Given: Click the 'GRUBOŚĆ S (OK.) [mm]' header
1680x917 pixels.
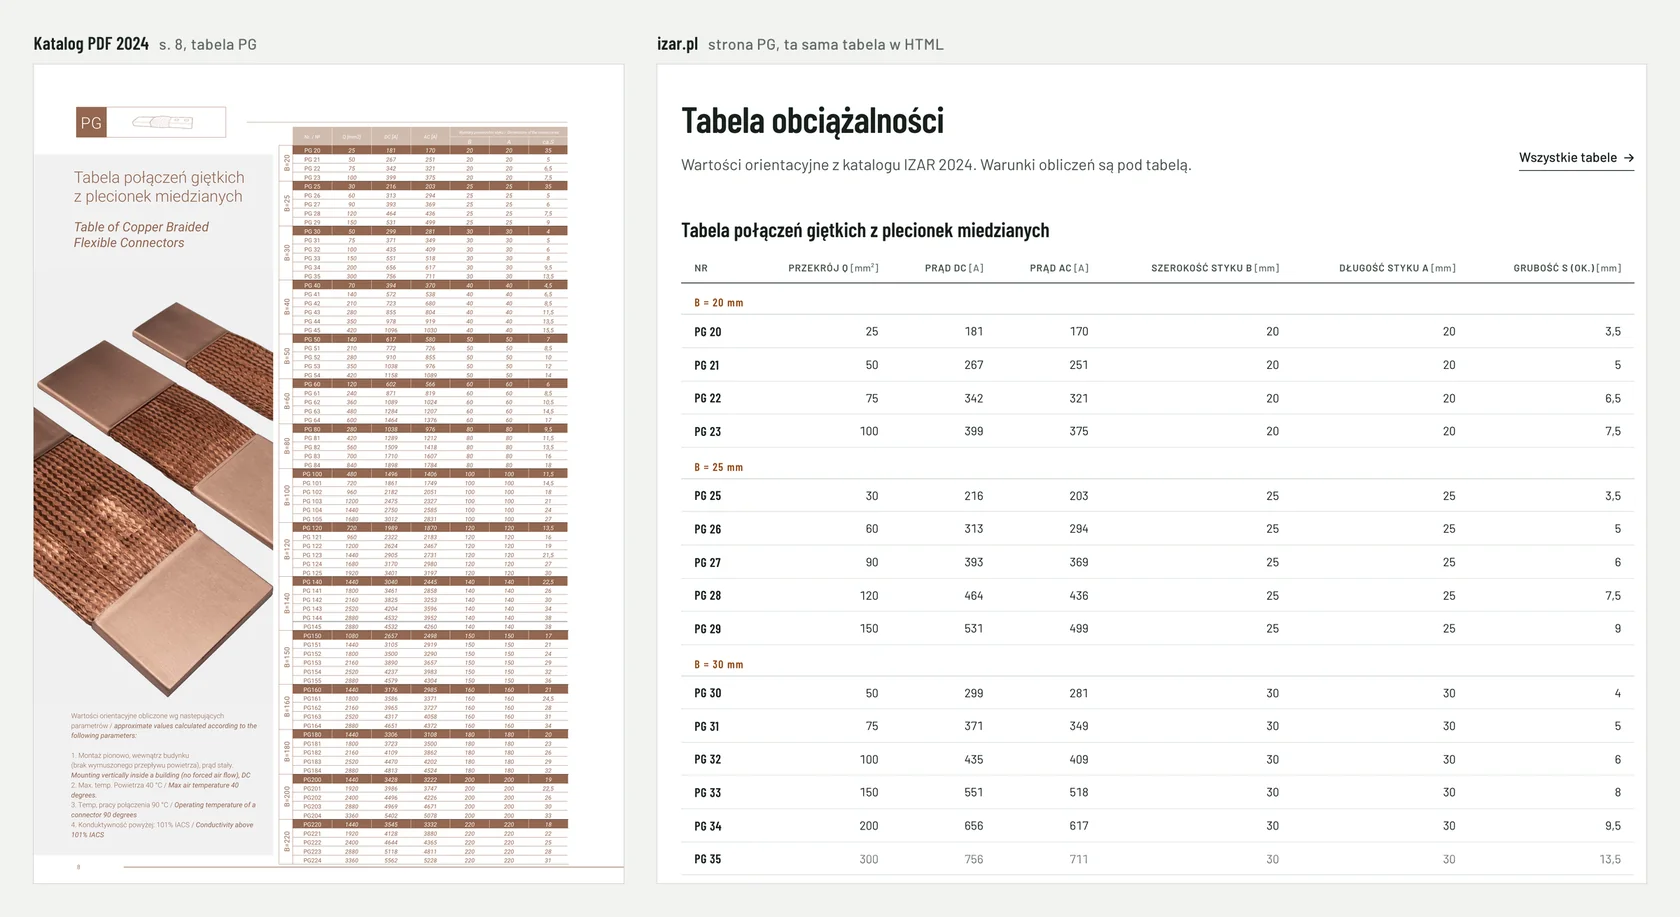Looking at the screenshot, I should pos(1567,268).
